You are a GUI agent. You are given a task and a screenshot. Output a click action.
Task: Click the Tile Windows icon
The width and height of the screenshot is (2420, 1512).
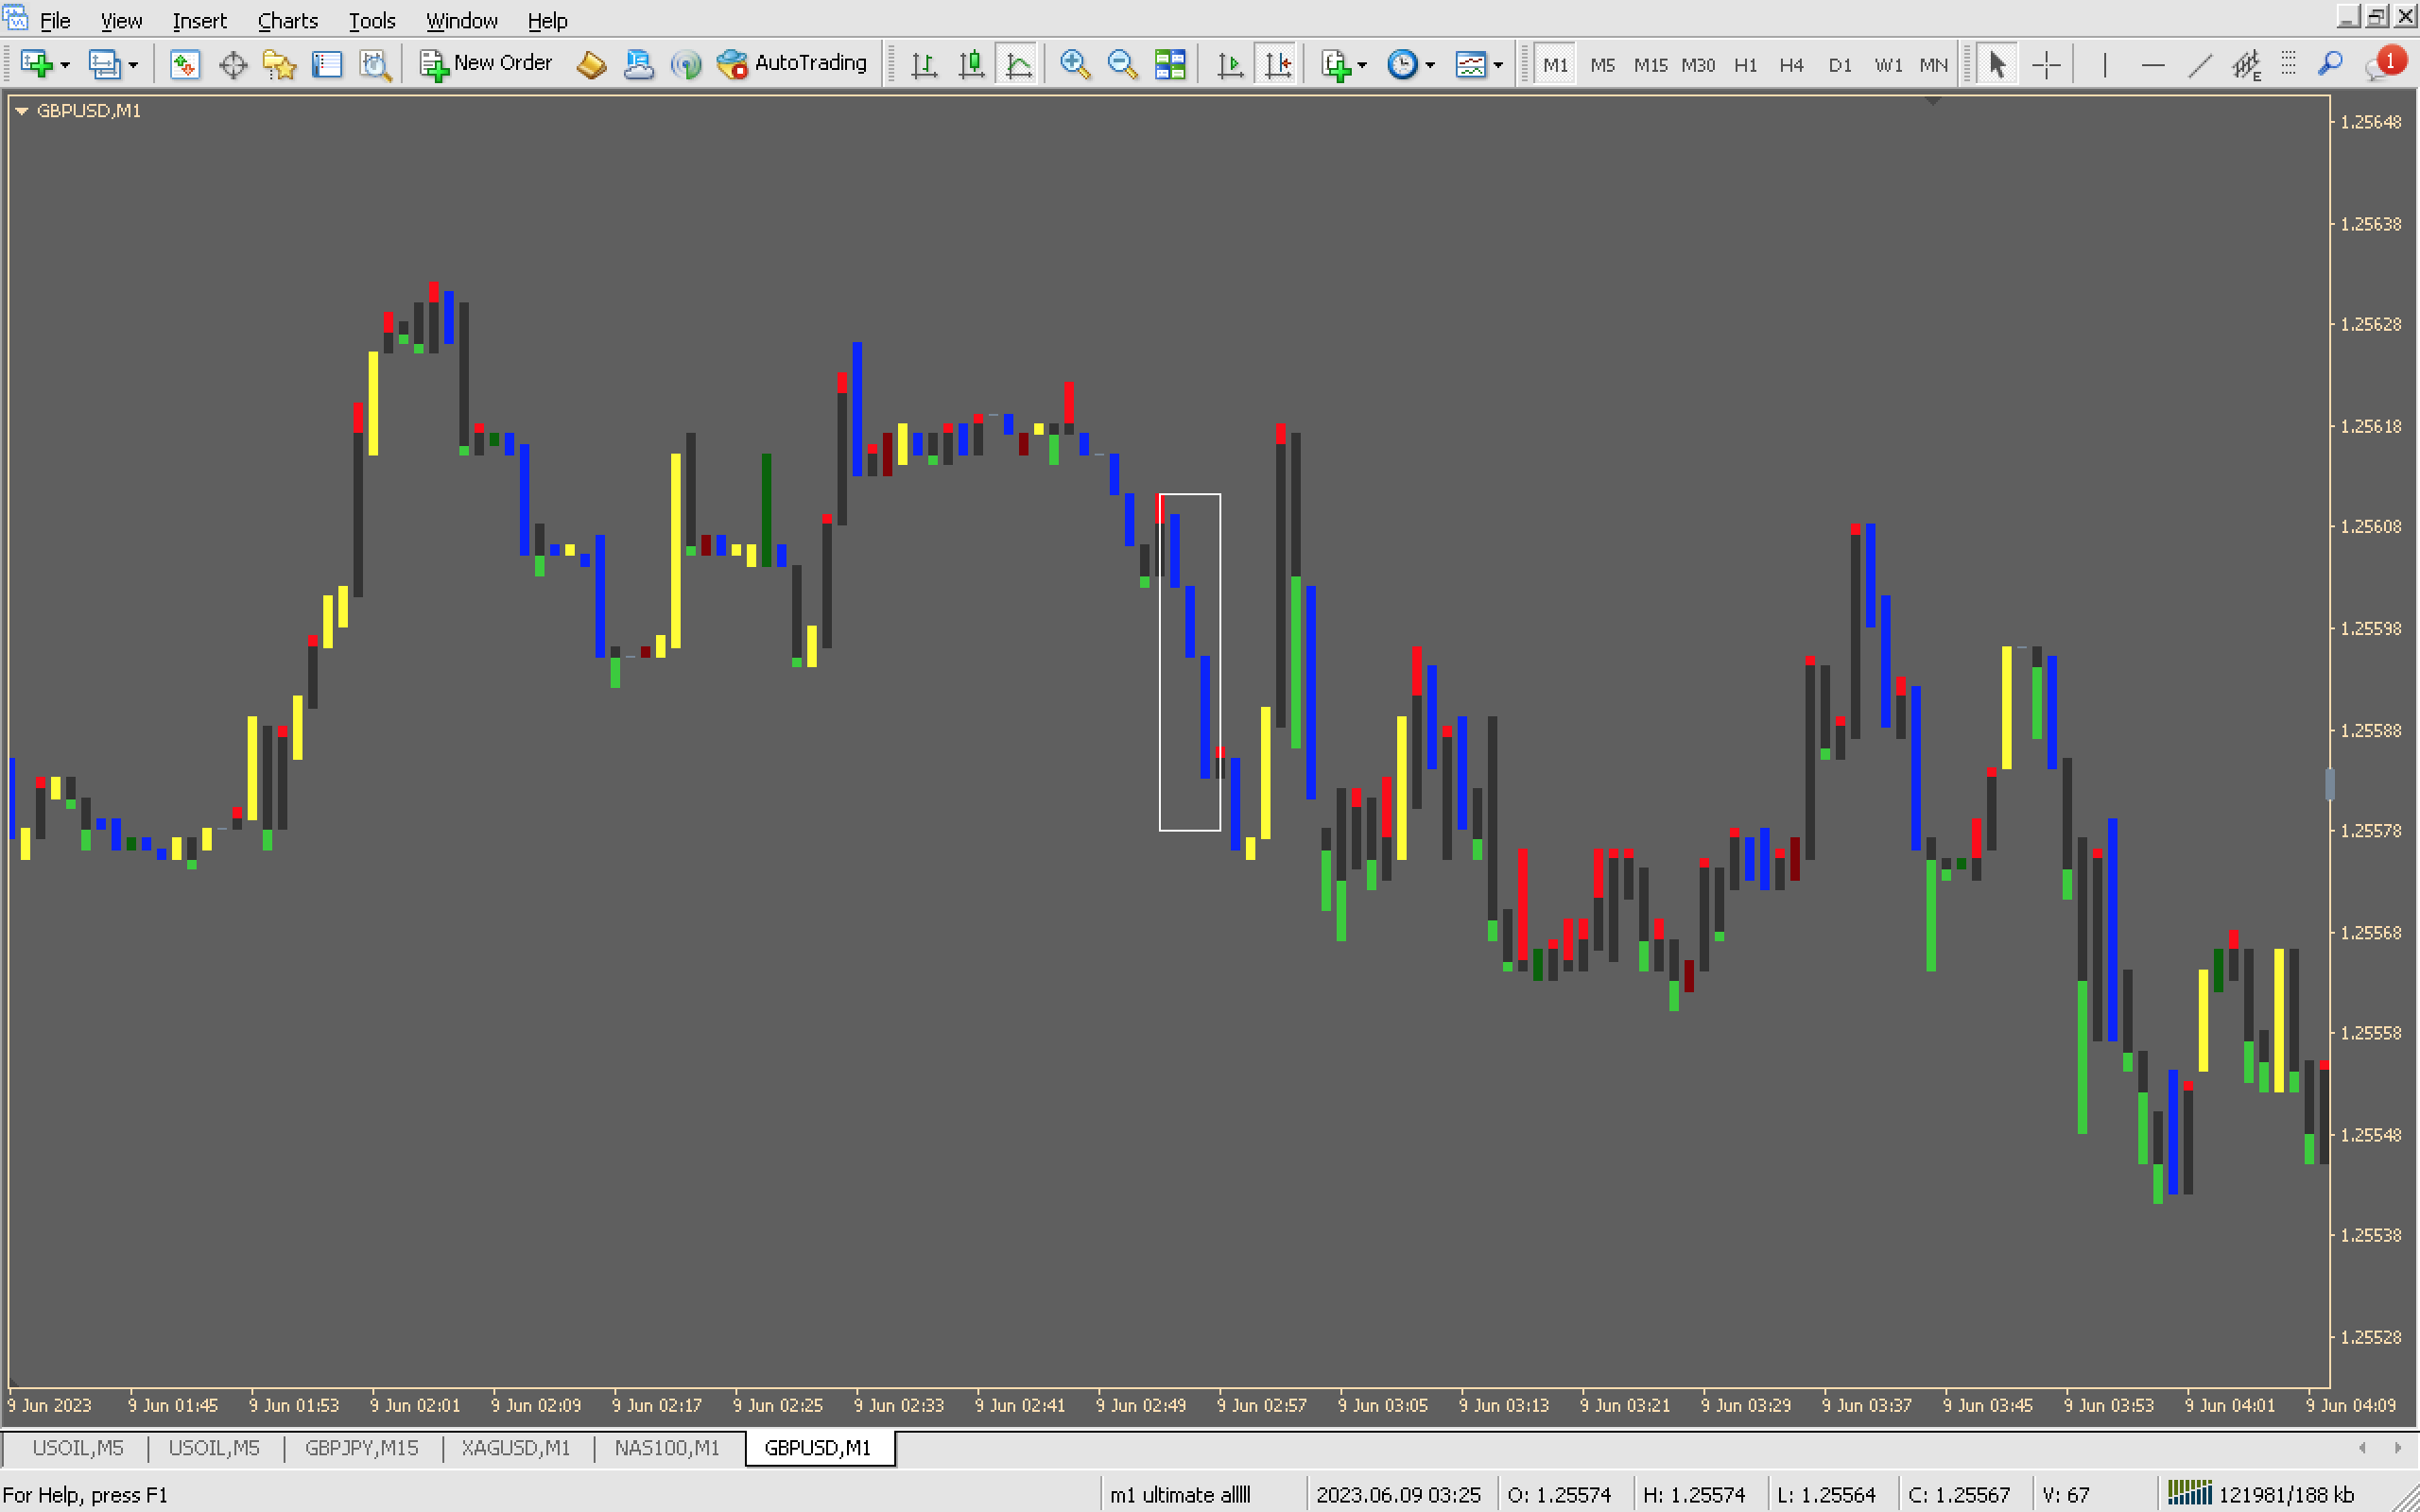(x=1169, y=65)
